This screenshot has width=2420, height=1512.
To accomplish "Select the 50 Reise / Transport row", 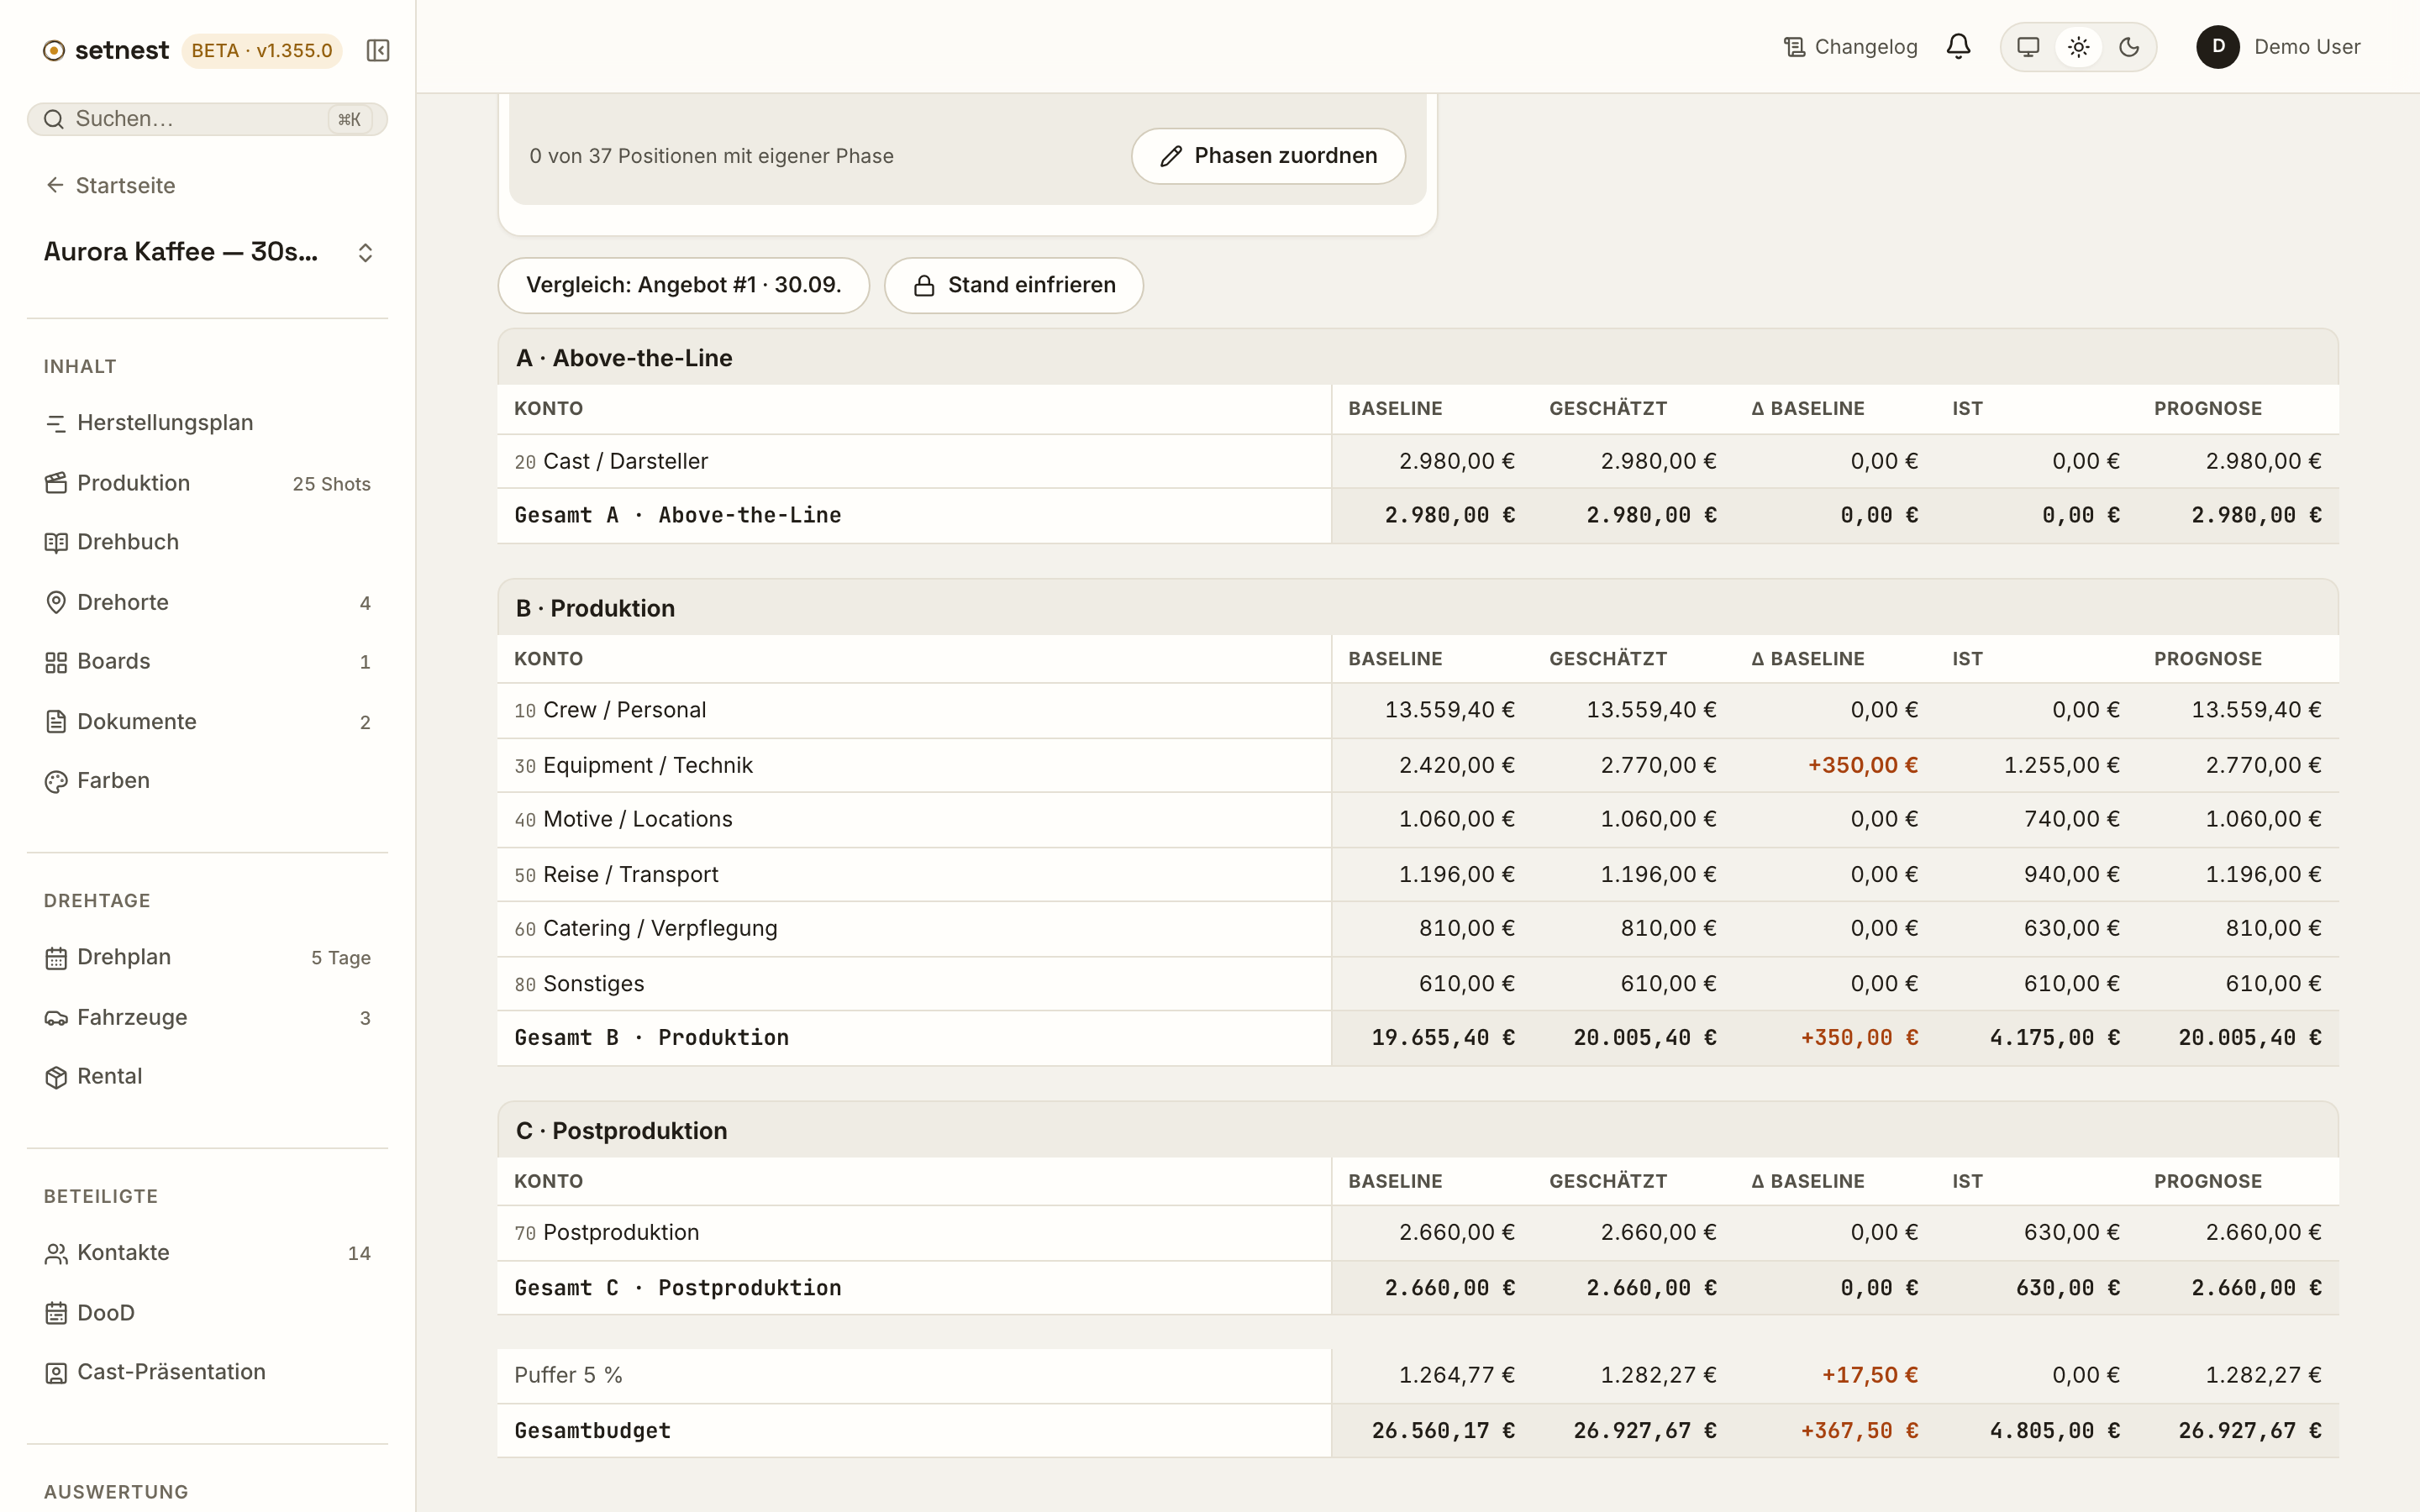I will tap(1418, 874).
